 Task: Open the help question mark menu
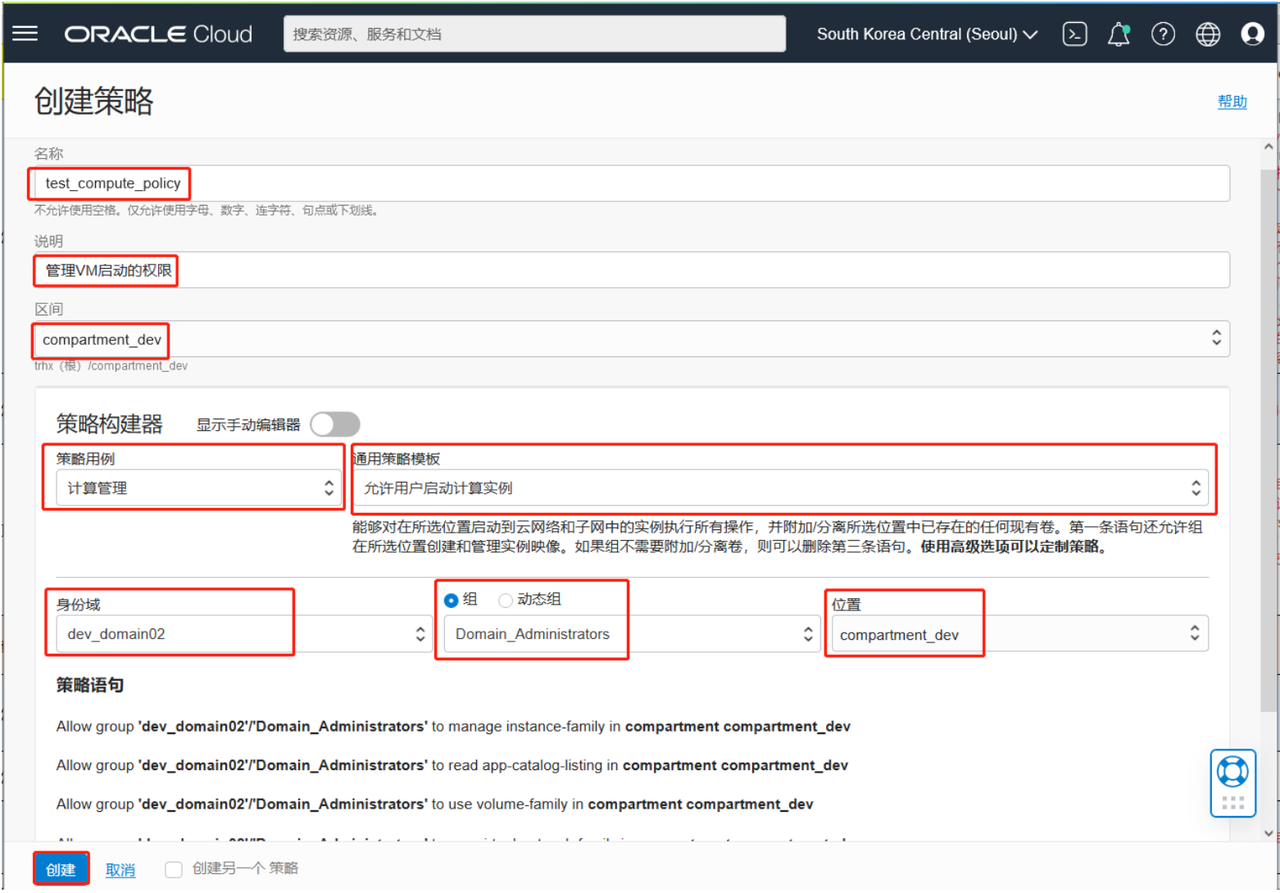tap(1163, 34)
